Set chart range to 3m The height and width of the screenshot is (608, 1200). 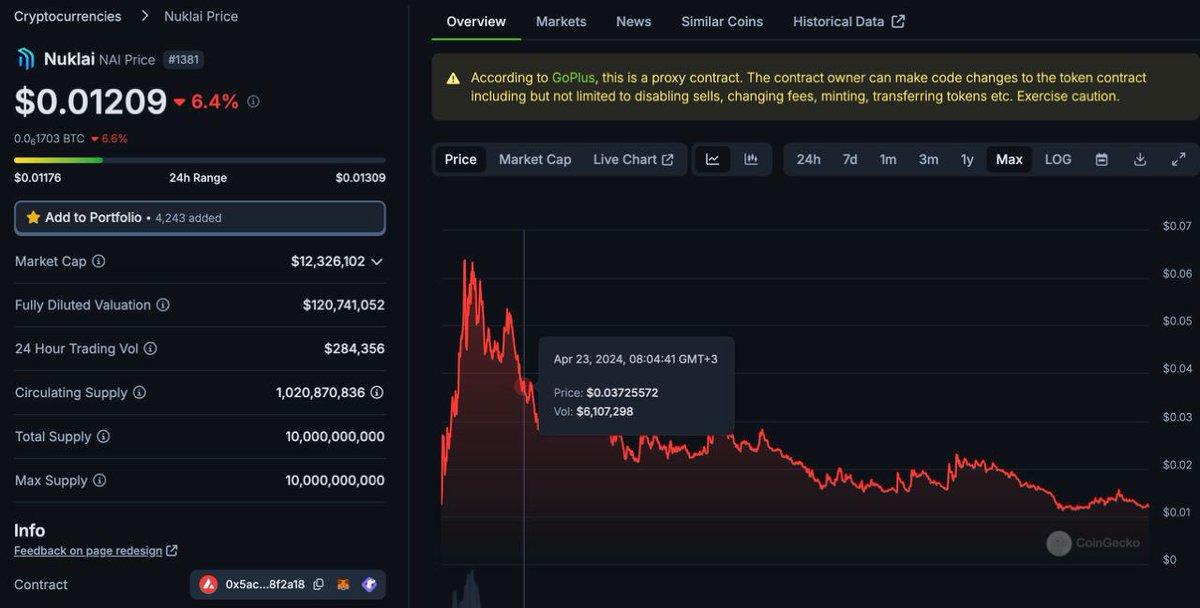[x=928, y=160]
